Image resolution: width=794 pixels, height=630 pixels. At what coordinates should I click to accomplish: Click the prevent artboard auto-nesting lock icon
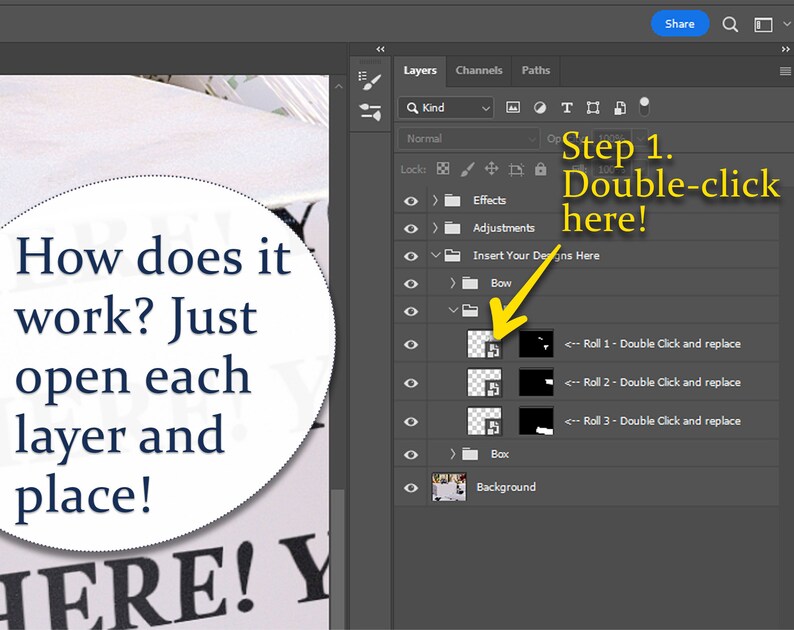pyautogui.click(x=516, y=169)
